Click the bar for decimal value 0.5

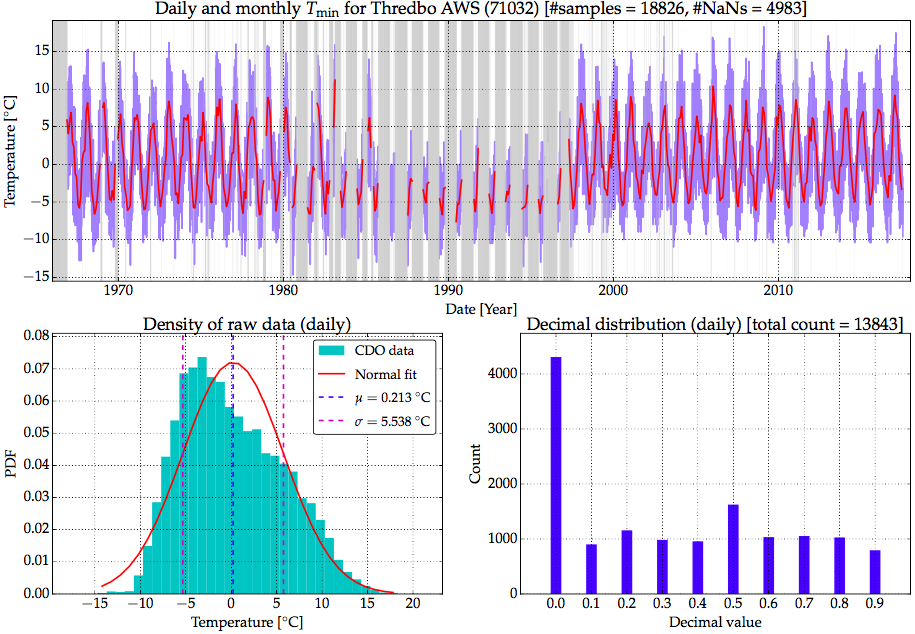click(x=733, y=549)
